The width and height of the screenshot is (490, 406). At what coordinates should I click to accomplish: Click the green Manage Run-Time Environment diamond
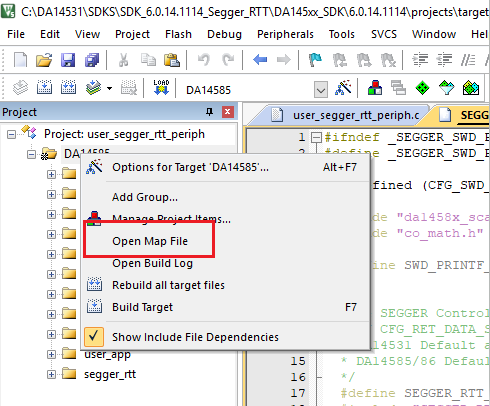pyautogui.click(x=422, y=88)
